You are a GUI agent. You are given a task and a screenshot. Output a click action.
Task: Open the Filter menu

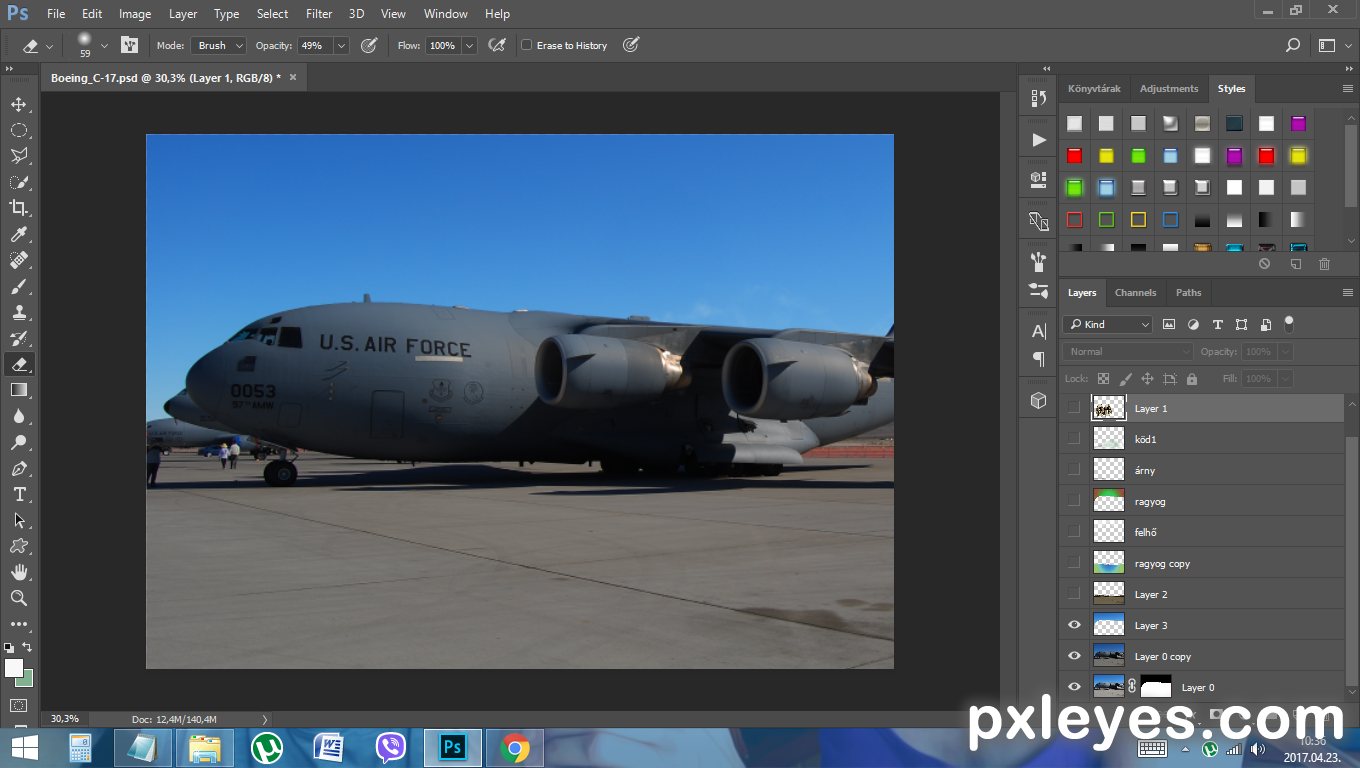tap(319, 14)
